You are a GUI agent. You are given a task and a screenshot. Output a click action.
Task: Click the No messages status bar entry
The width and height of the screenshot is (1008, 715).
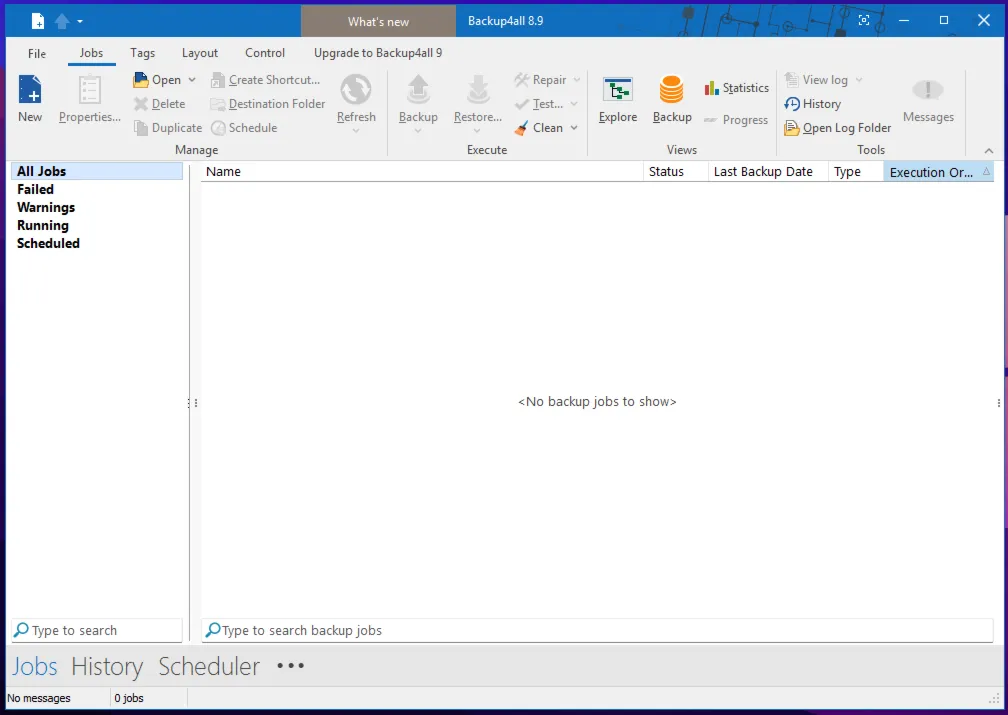coord(39,698)
